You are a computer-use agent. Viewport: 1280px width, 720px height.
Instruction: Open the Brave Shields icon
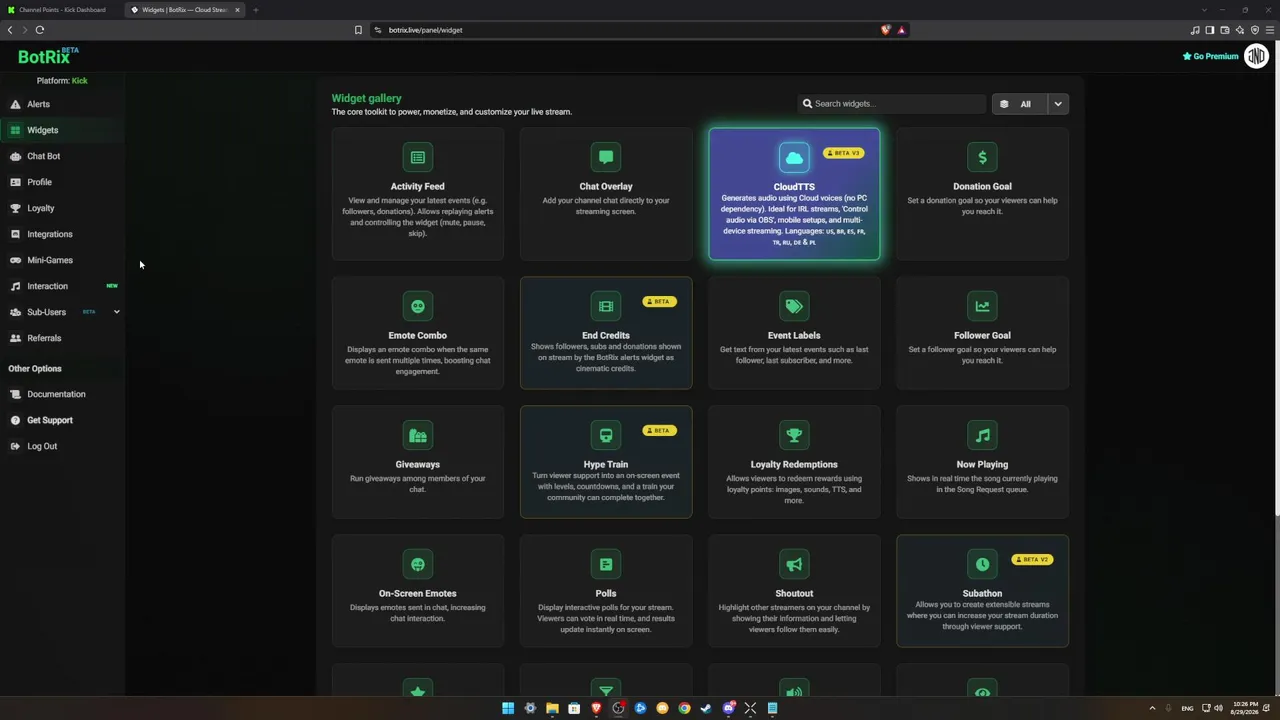coord(885,30)
